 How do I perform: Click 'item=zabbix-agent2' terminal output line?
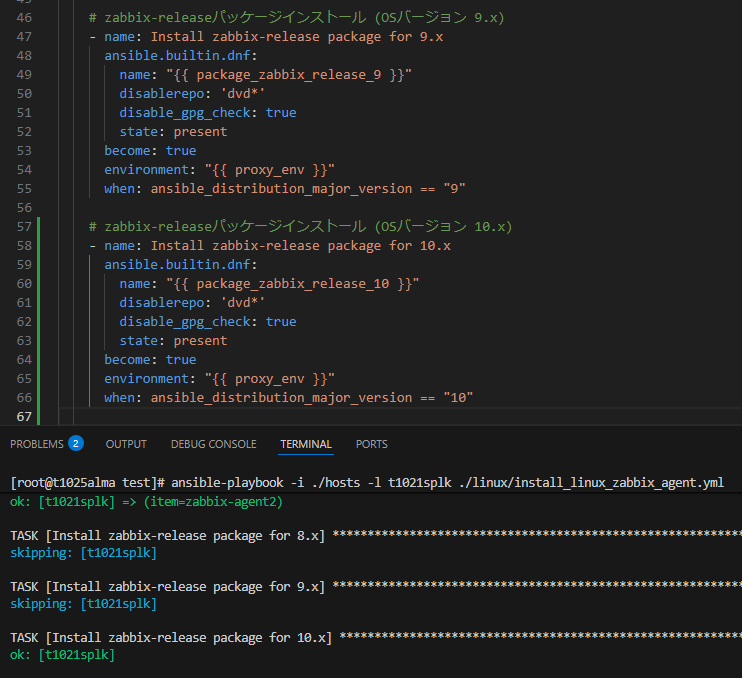[146, 502]
